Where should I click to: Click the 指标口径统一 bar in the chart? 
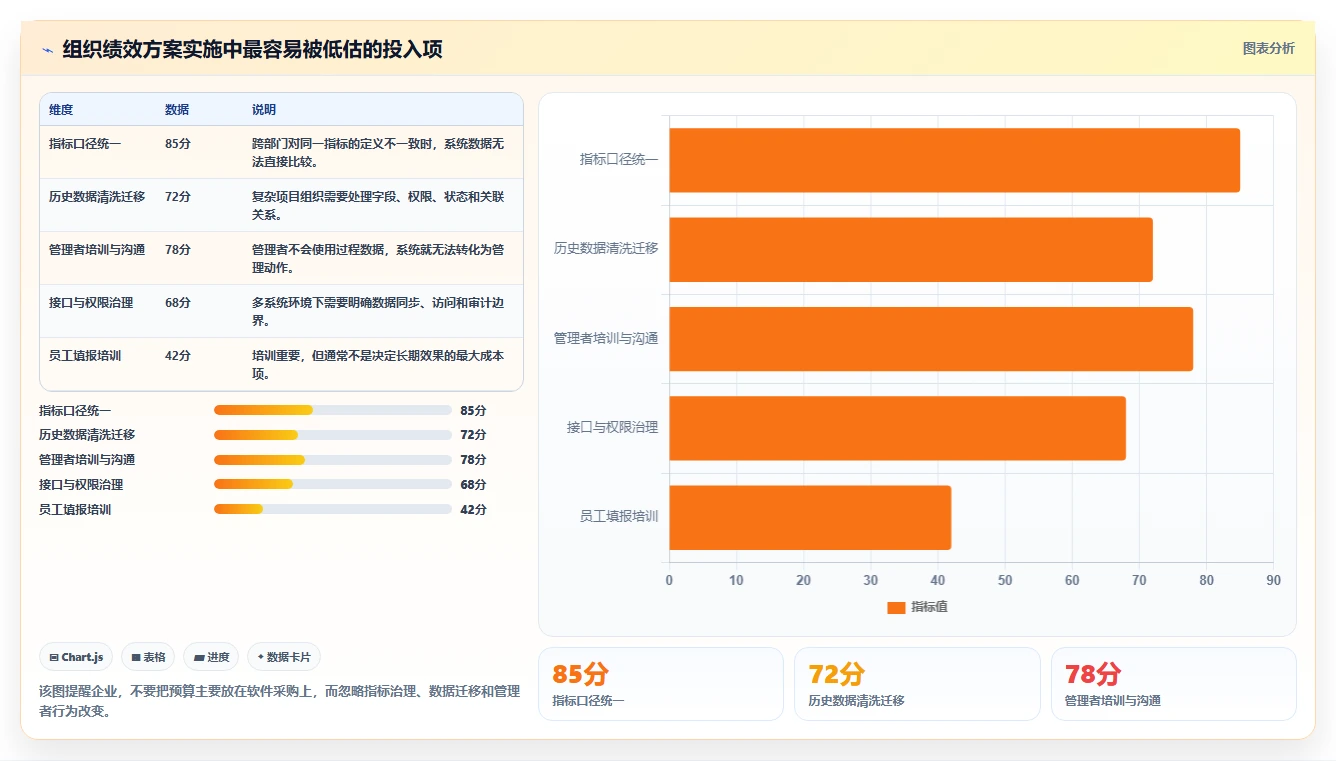coord(954,160)
